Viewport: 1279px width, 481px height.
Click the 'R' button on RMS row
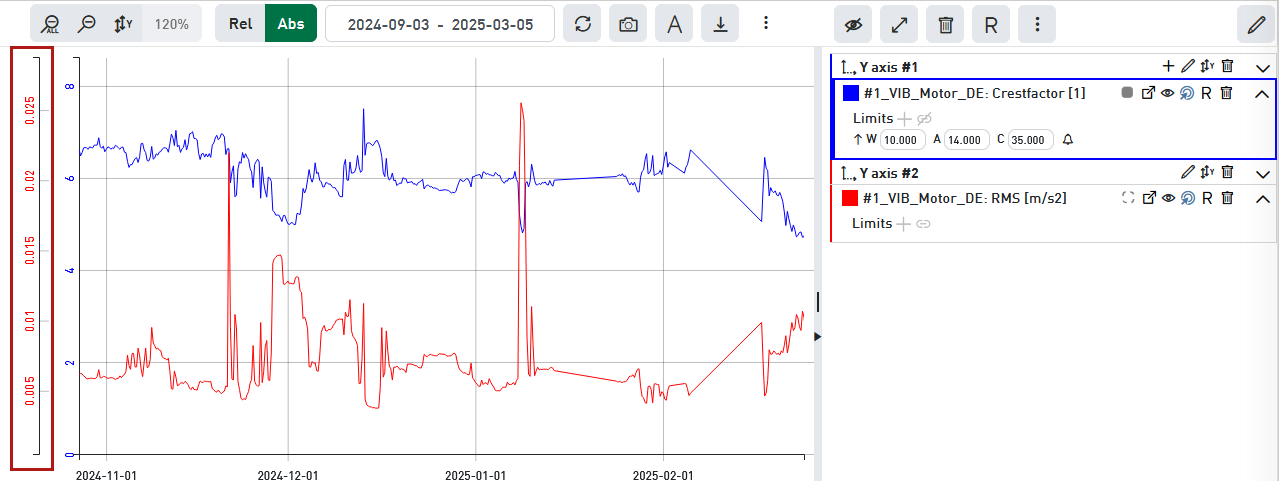[x=1207, y=198]
